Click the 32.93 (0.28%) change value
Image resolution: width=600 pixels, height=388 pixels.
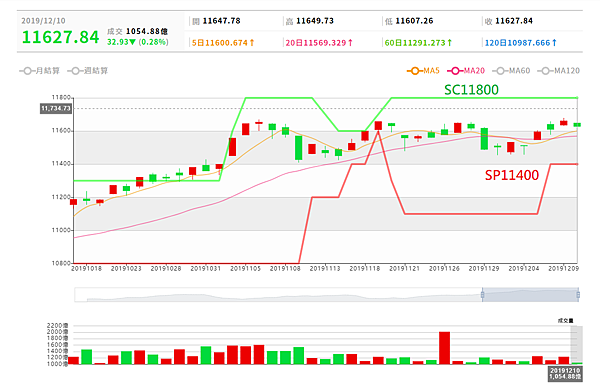pos(137,42)
